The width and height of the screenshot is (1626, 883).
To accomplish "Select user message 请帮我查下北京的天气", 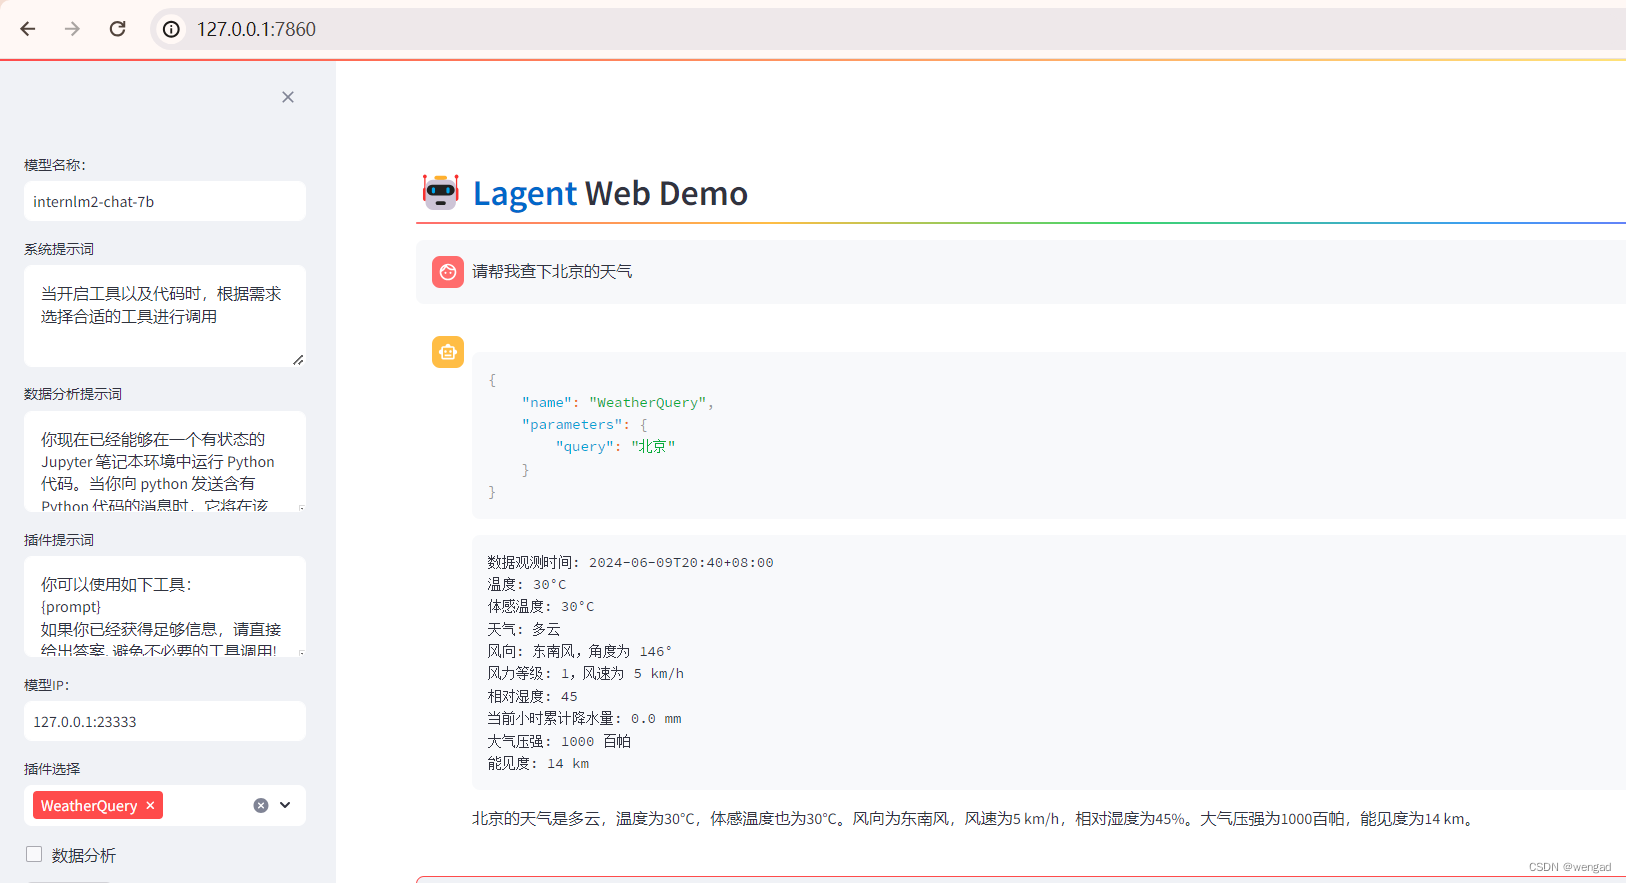I will click(x=552, y=271).
